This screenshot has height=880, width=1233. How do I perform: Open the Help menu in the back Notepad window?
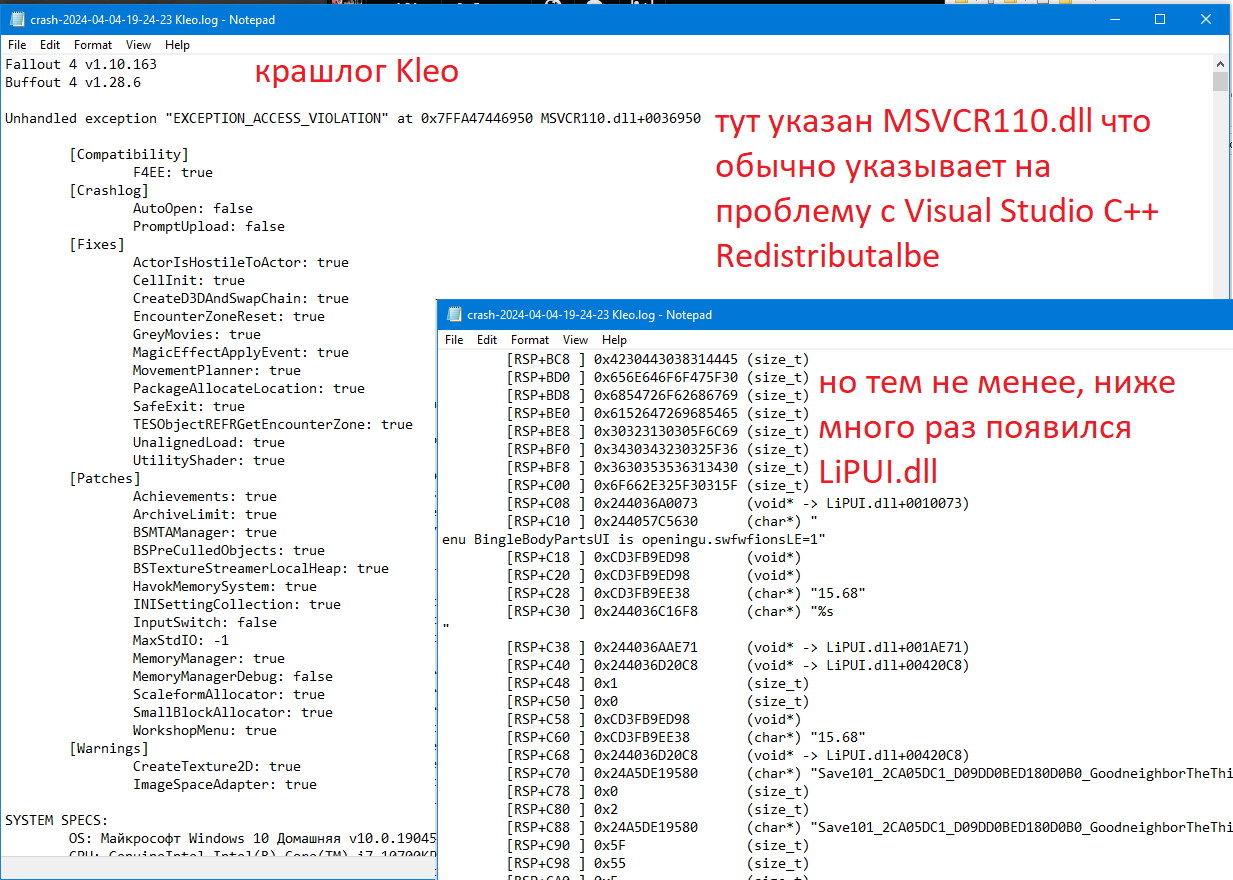click(x=177, y=45)
